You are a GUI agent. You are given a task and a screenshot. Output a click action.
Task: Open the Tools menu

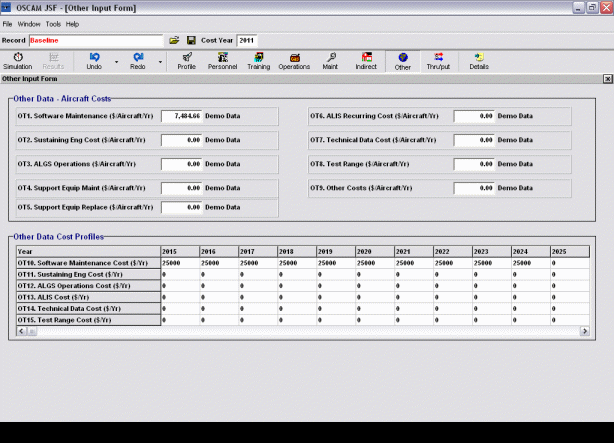tap(53, 24)
